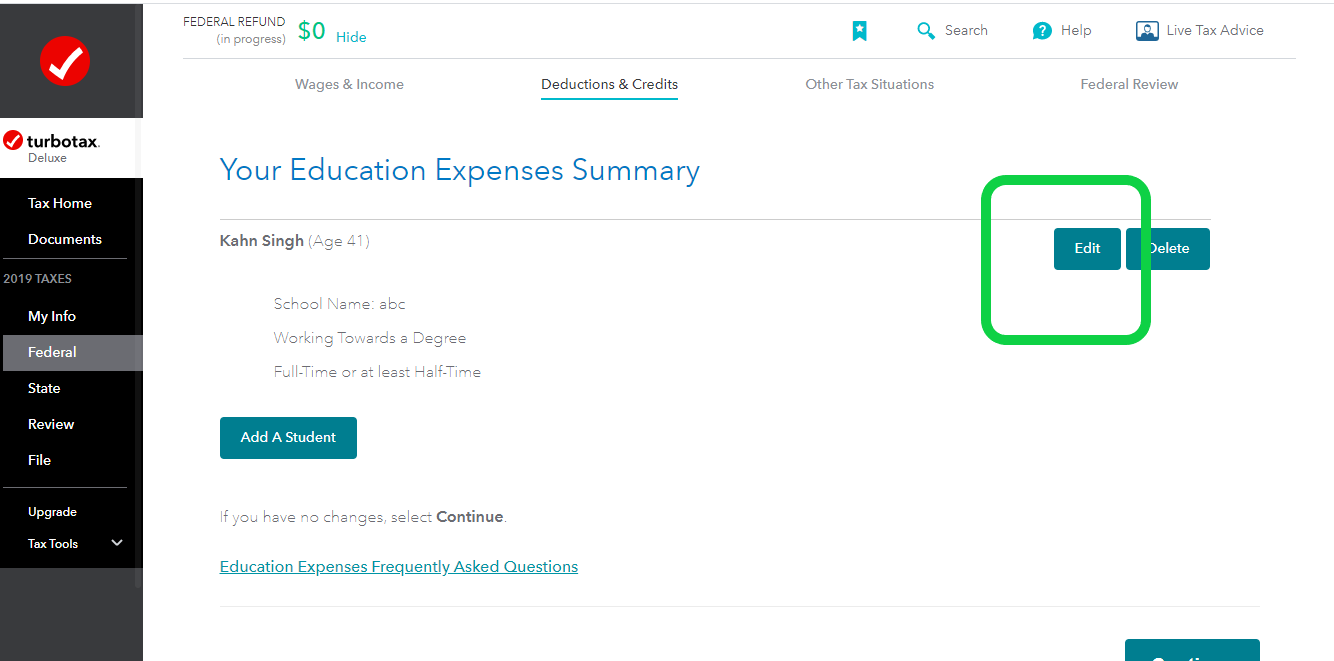Click Upgrade in the sidebar

(52, 512)
